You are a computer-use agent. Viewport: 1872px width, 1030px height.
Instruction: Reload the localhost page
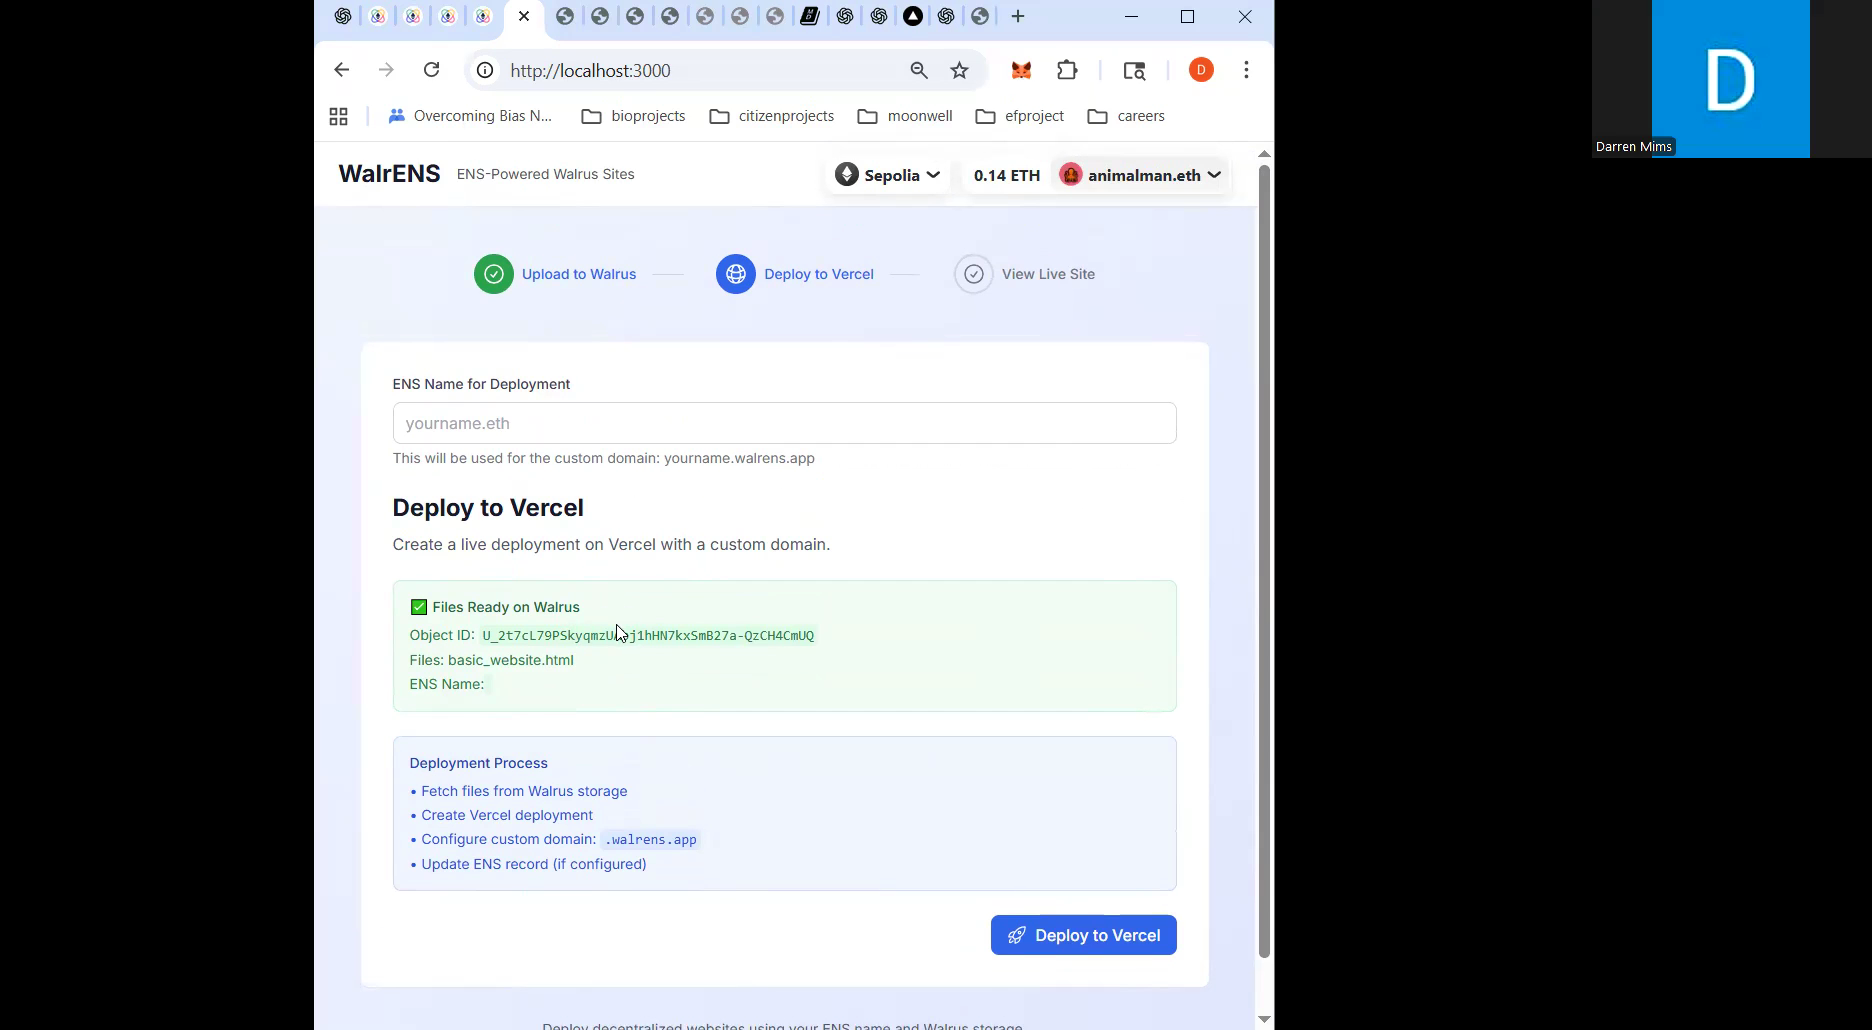[x=431, y=70]
